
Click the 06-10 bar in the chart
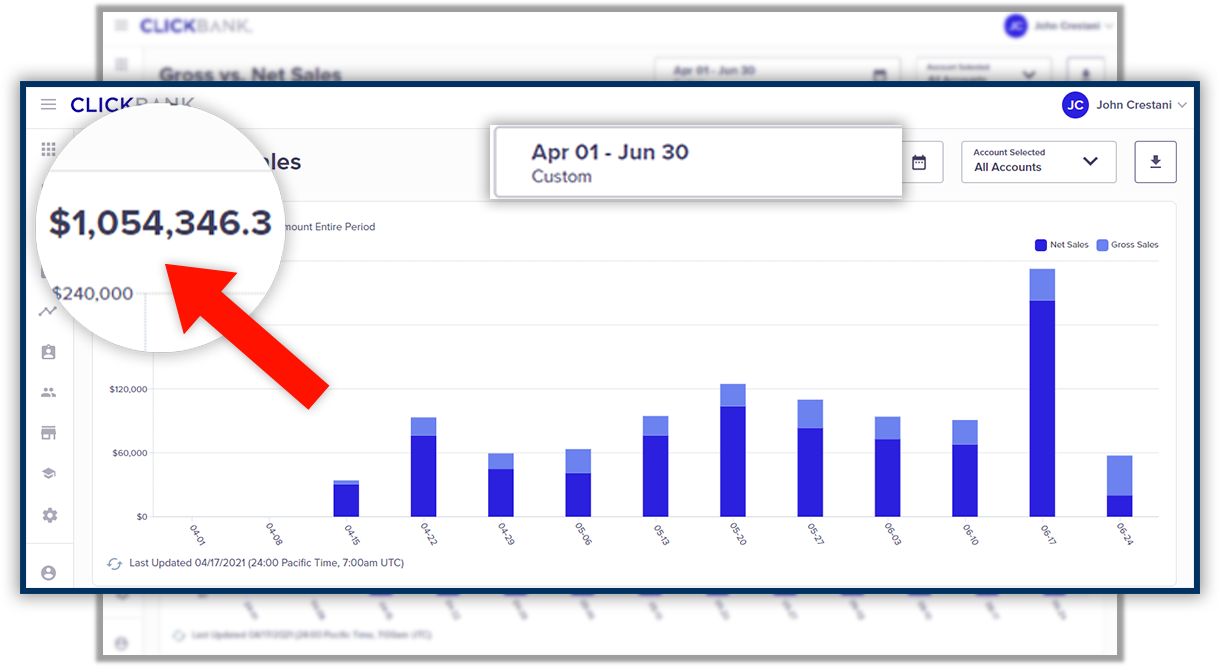click(965, 468)
